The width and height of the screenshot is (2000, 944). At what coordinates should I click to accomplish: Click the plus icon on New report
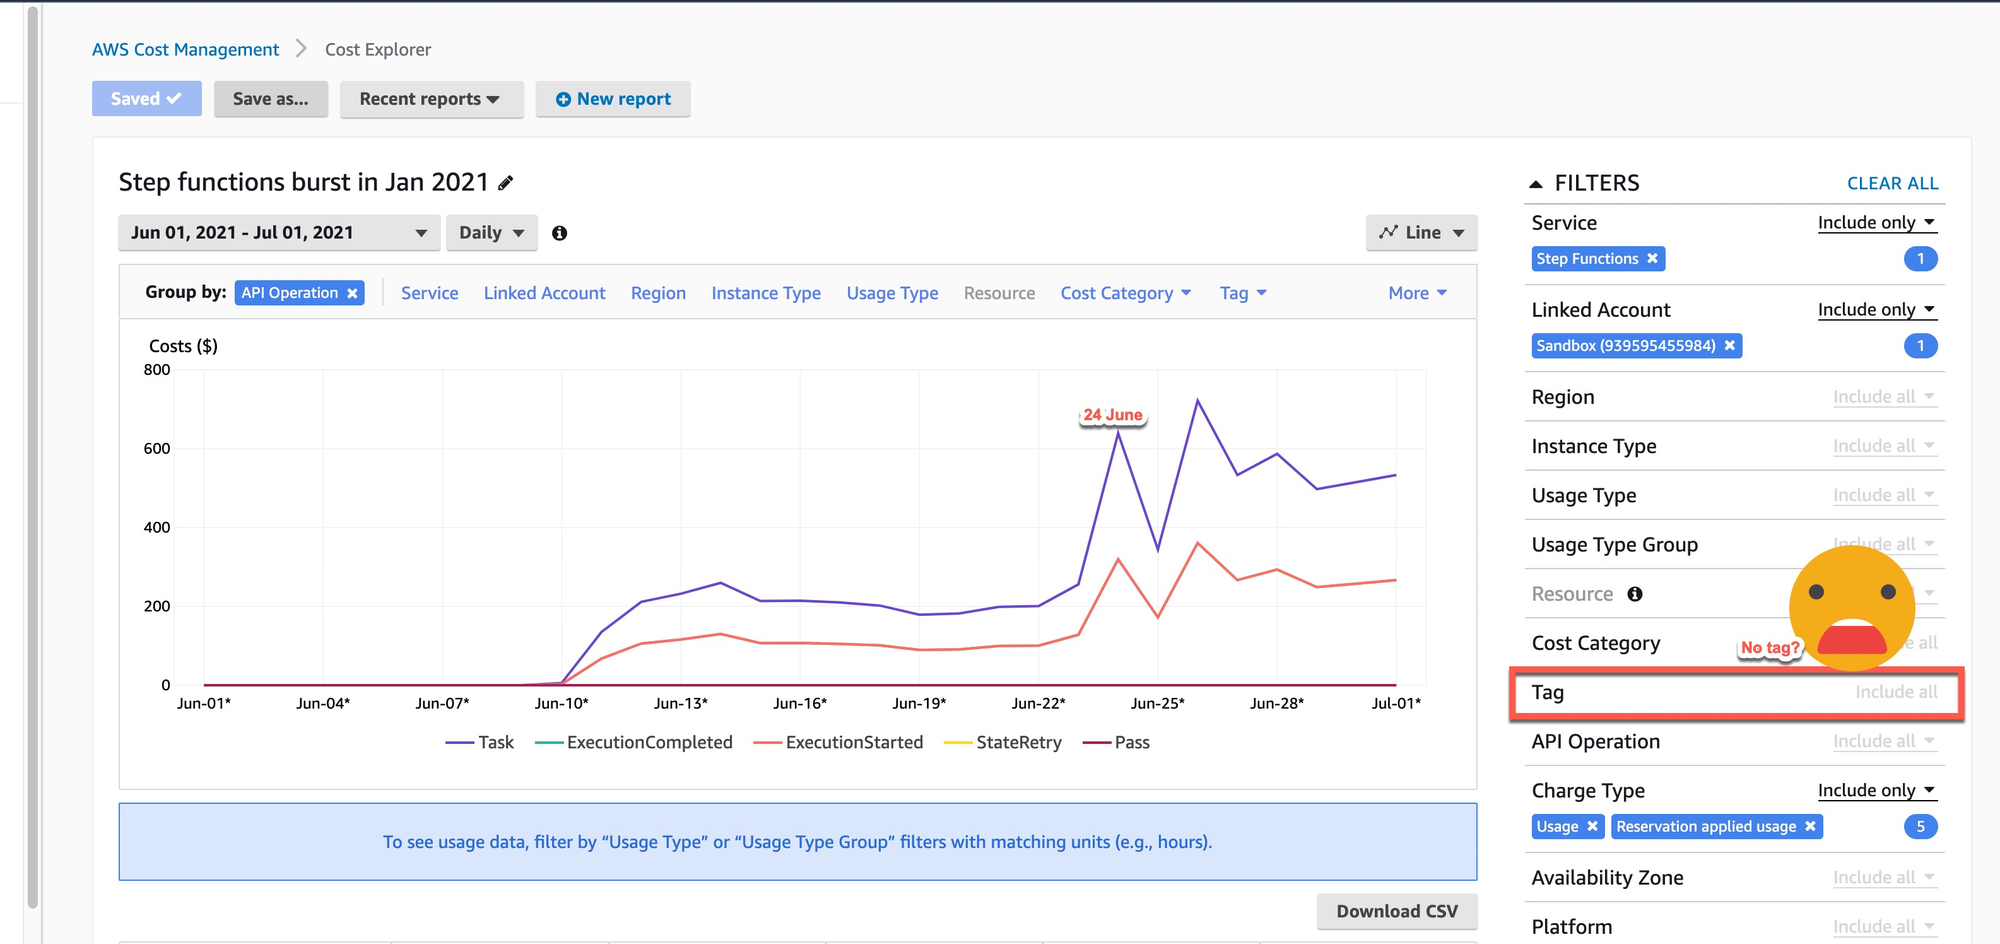[564, 98]
